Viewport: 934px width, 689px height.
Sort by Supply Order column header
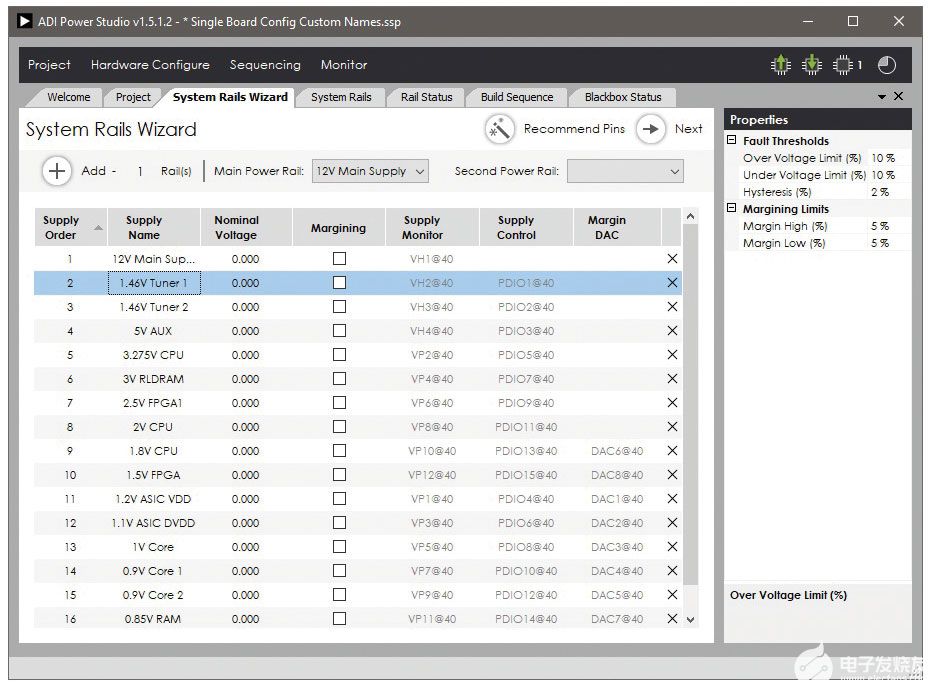click(x=62, y=228)
